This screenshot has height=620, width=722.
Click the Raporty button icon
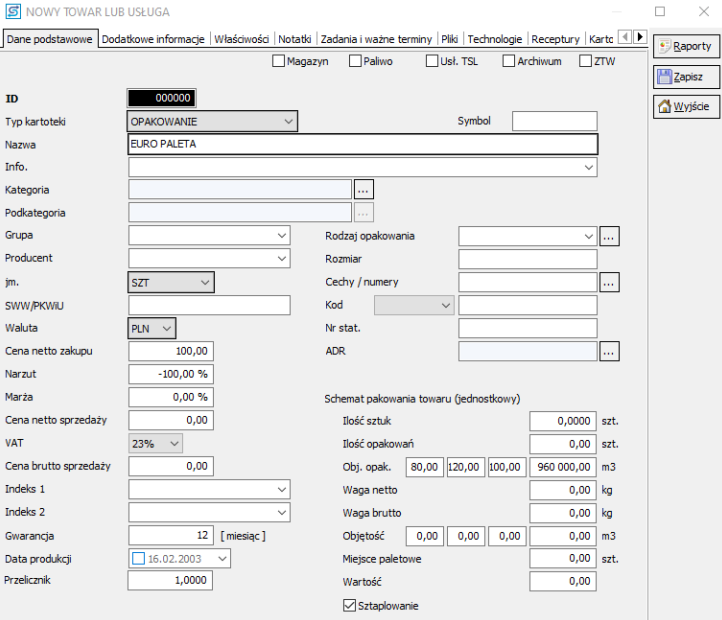[x=664, y=46]
